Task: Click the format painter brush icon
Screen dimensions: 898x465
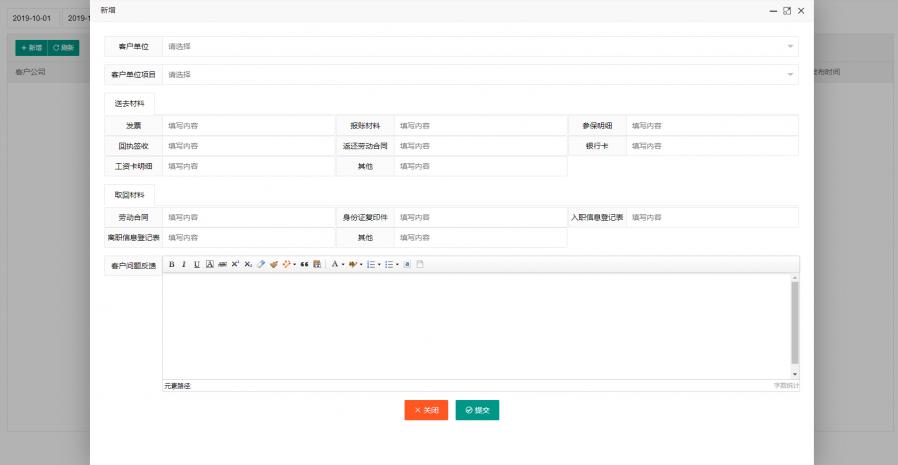Action: (274, 264)
